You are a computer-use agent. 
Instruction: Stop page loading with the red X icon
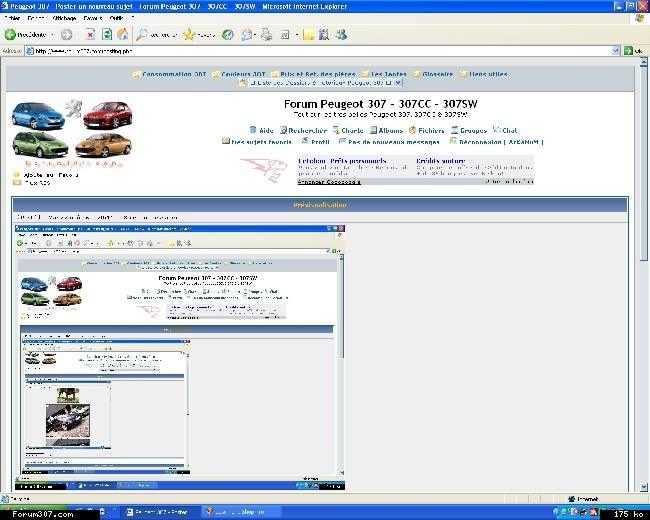(90, 35)
